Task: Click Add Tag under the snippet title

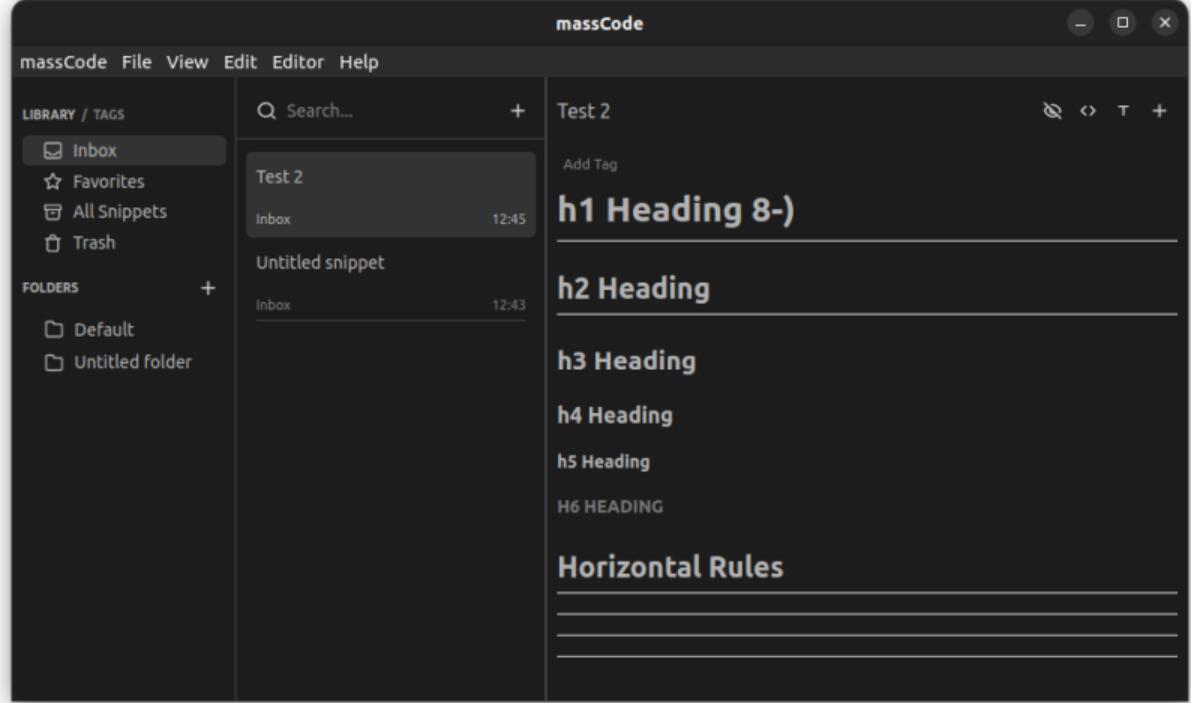Action: point(583,165)
